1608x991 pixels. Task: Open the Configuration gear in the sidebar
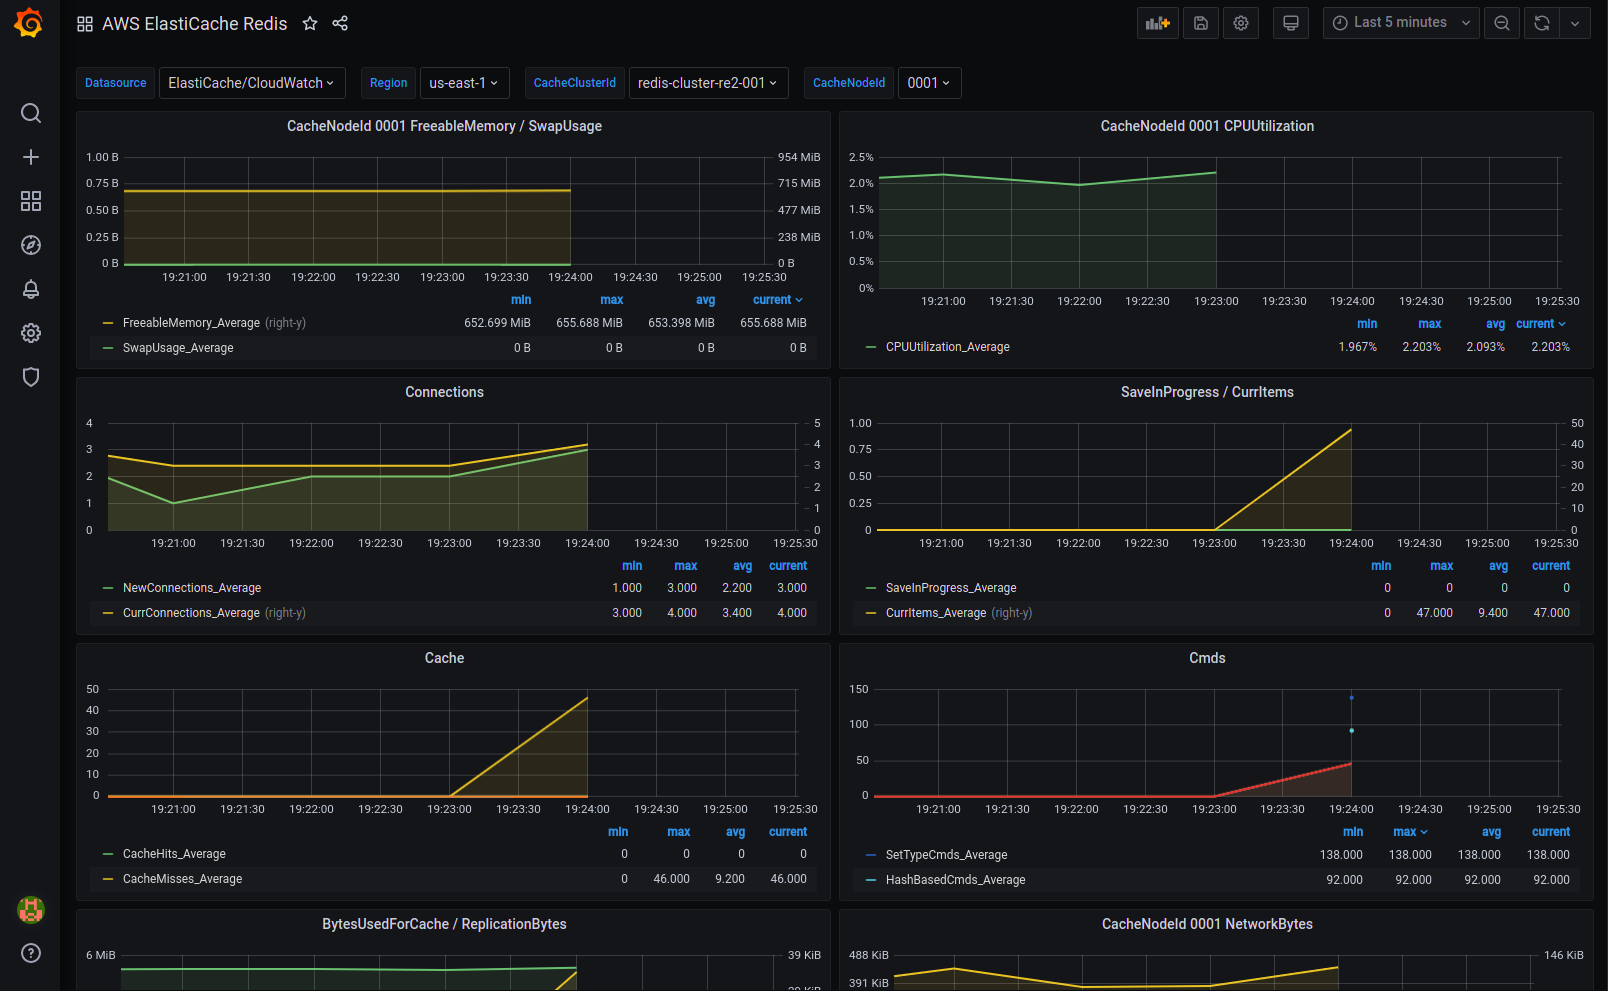[x=31, y=333]
